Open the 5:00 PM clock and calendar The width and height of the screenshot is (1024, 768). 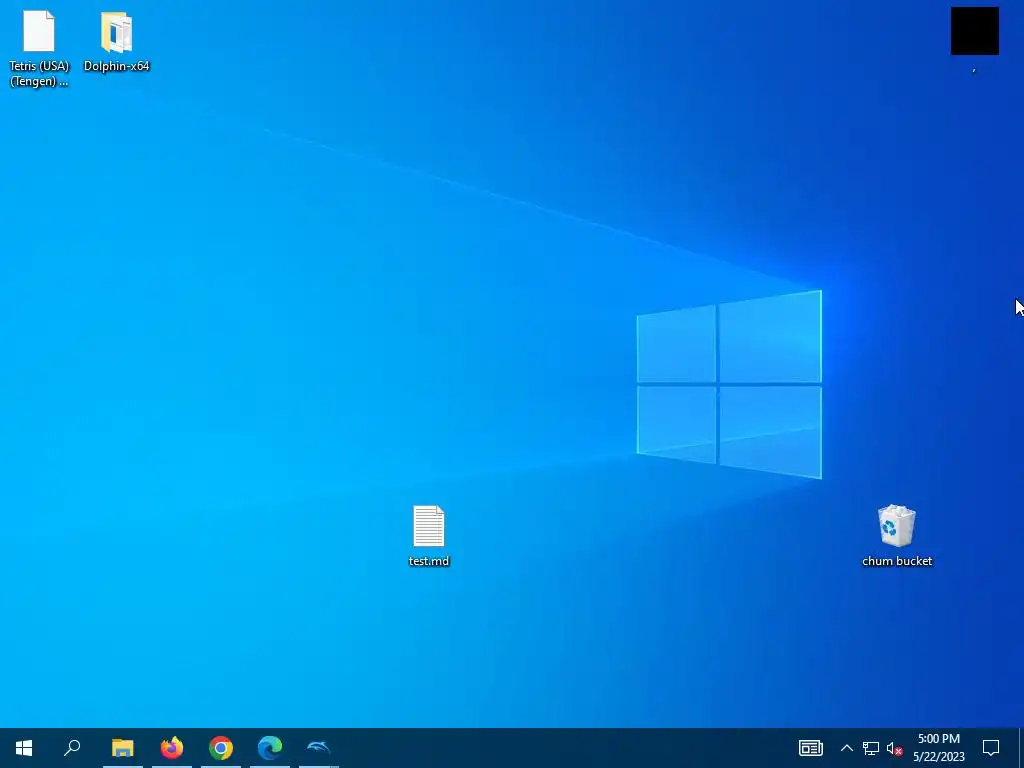point(939,748)
